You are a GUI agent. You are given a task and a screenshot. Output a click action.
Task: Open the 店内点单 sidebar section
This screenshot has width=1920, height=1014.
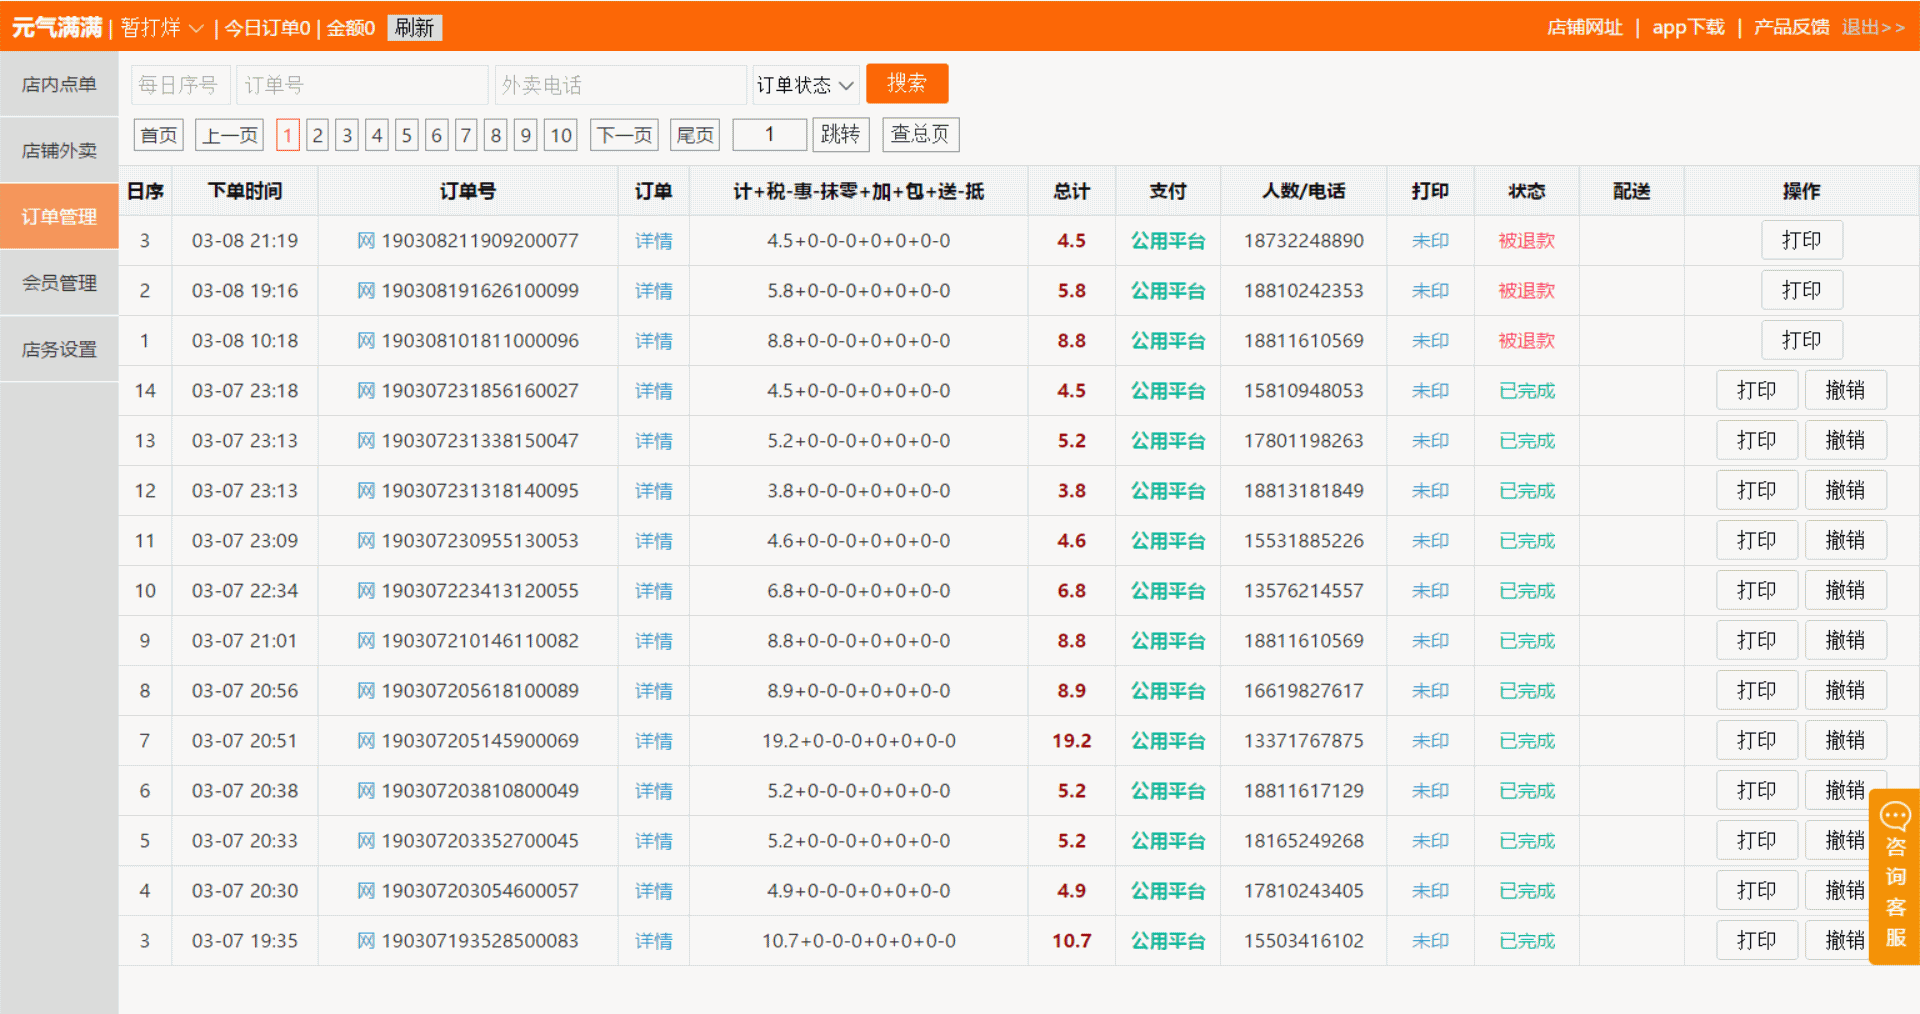(59, 85)
